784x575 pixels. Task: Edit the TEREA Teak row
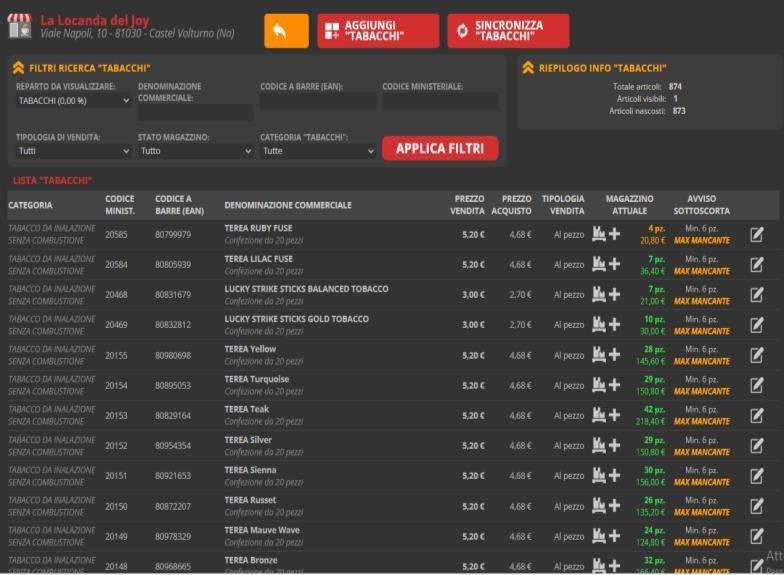pos(756,416)
